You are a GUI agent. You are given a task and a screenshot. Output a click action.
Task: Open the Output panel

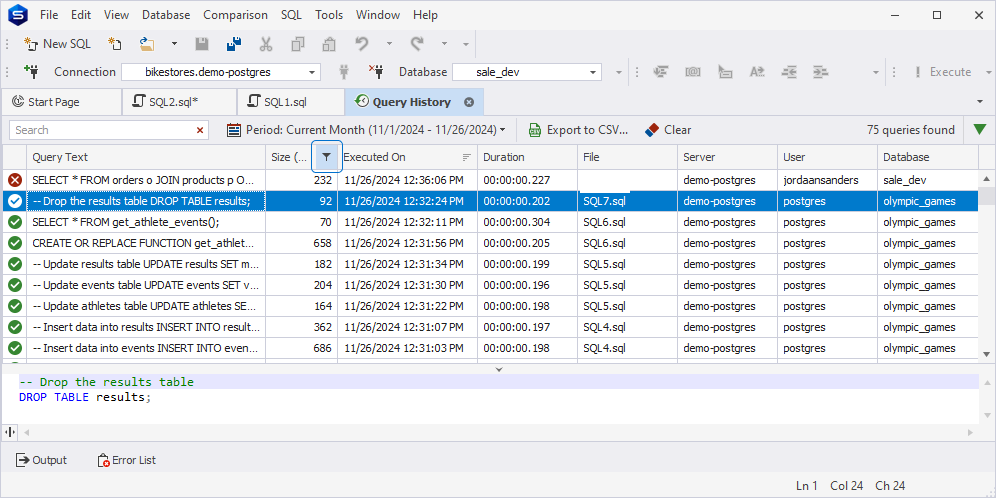(41, 461)
